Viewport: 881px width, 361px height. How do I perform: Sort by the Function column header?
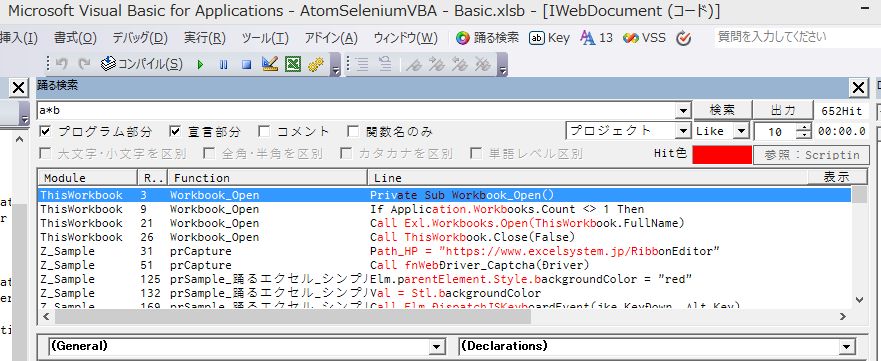(x=267, y=177)
